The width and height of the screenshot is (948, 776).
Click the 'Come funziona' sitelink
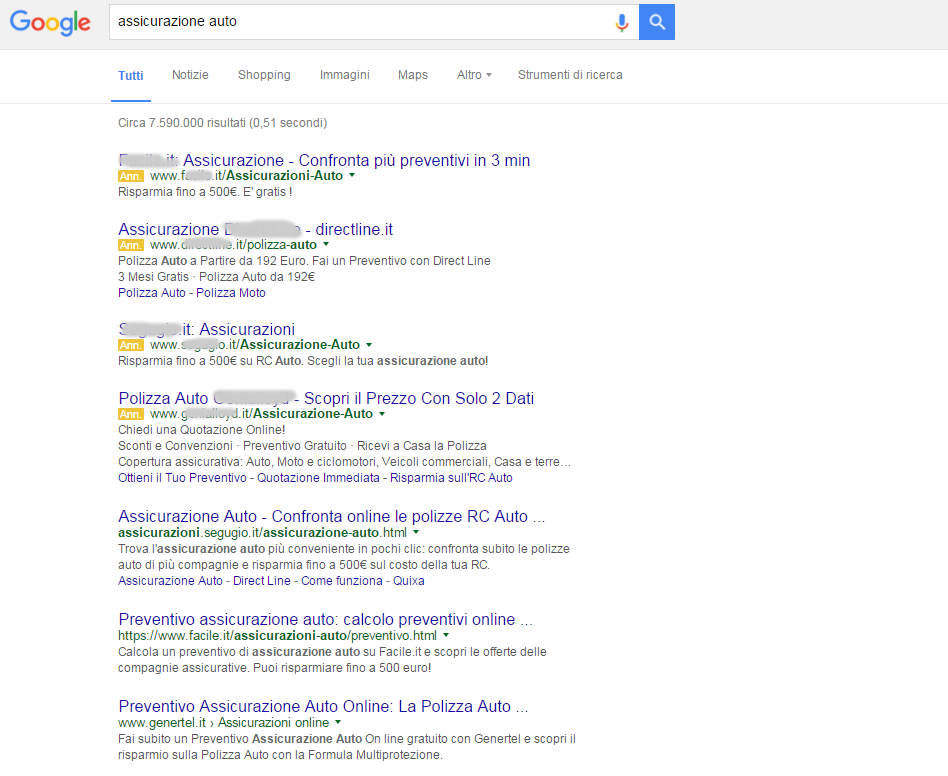click(342, 581)
